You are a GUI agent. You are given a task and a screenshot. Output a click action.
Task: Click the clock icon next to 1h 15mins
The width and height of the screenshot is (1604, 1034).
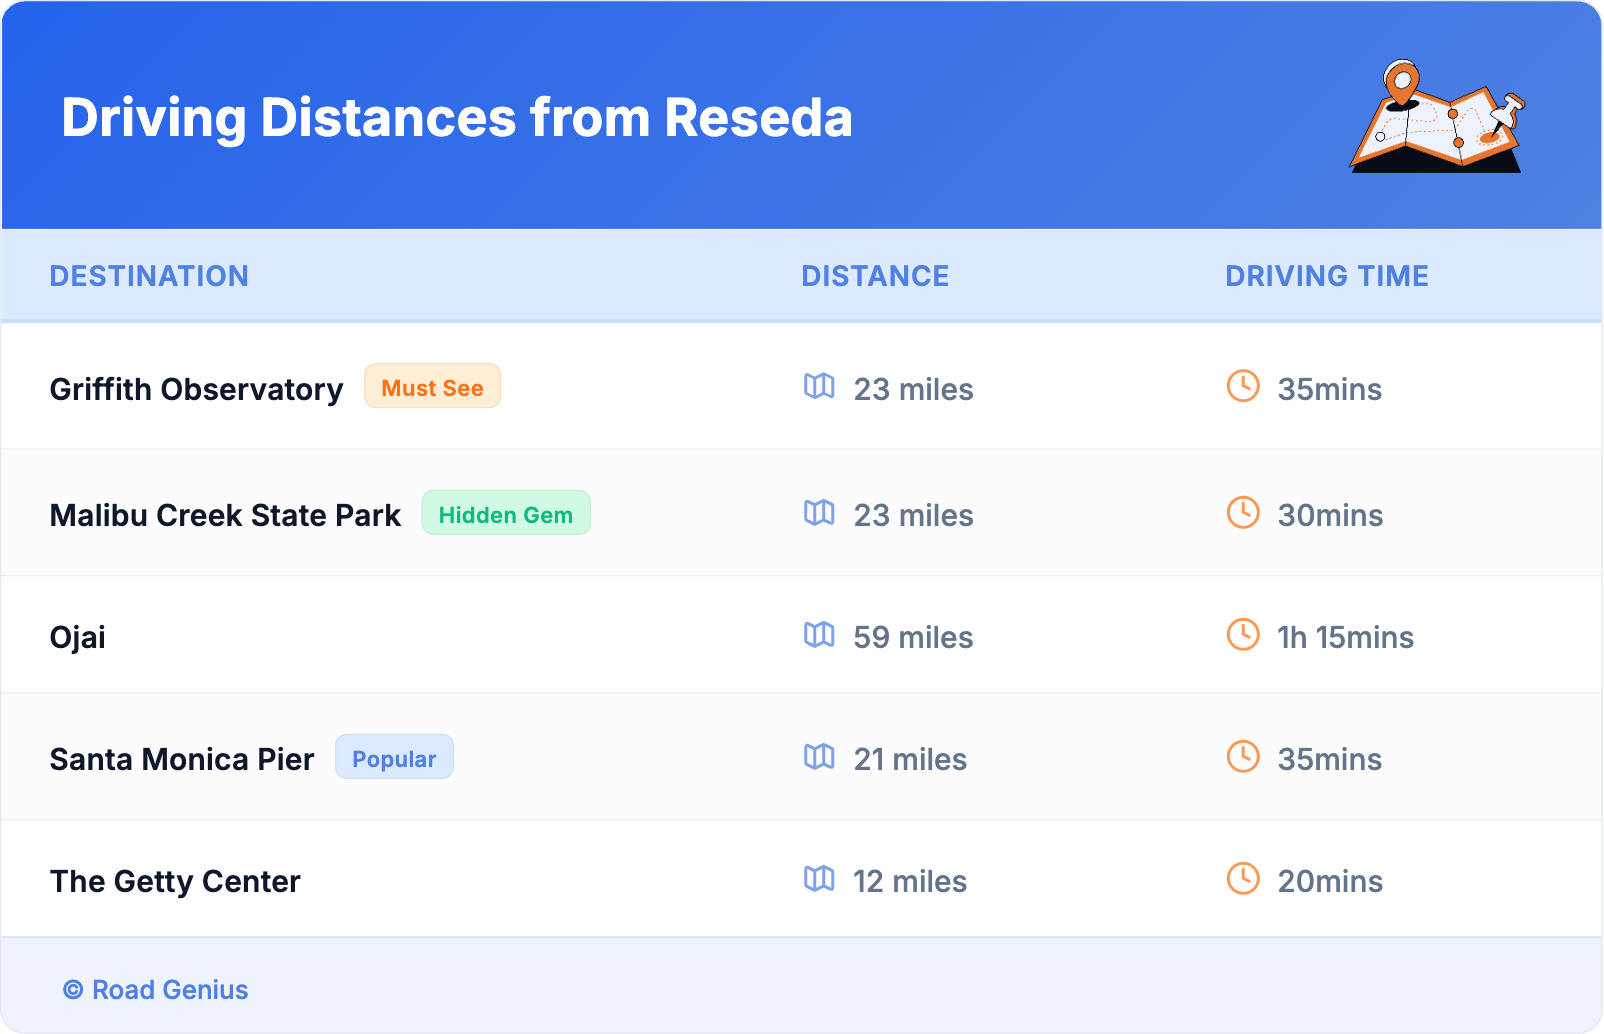click(1243, 635)
